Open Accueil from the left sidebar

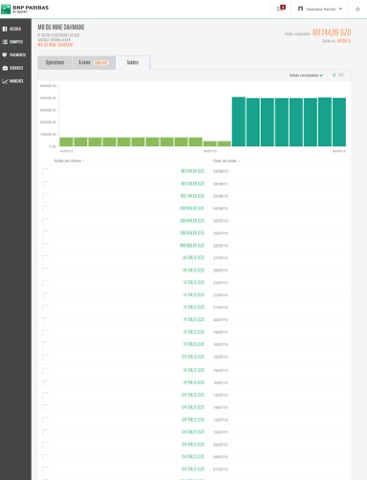click(12, 29)
